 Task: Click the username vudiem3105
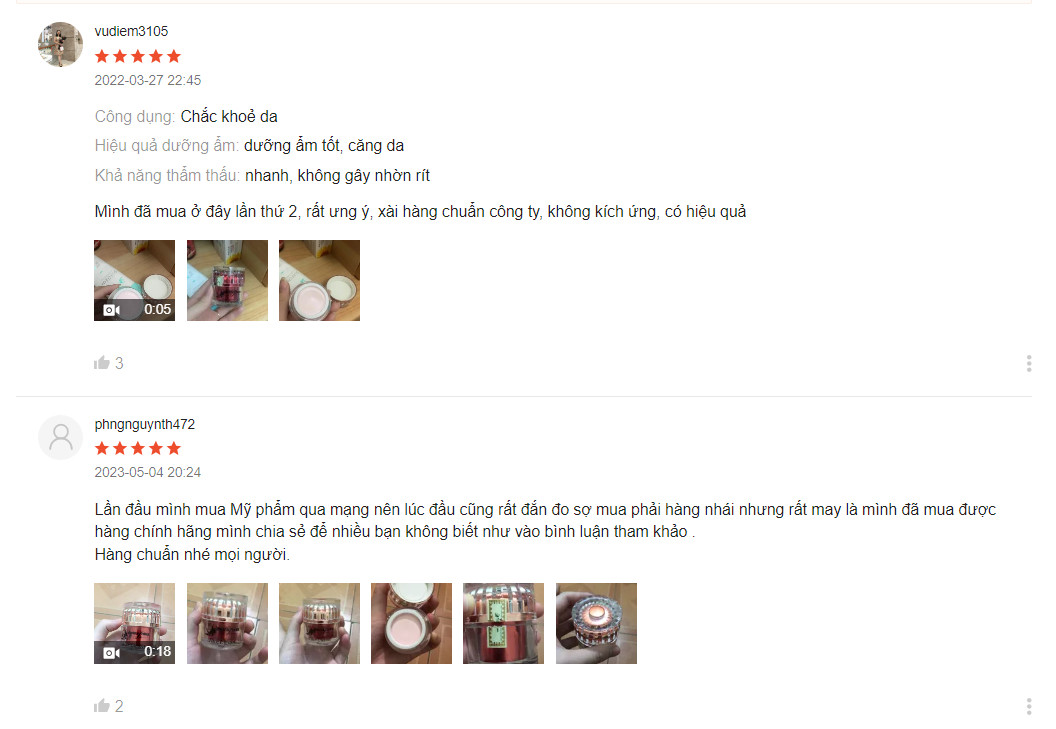(131, 31)
